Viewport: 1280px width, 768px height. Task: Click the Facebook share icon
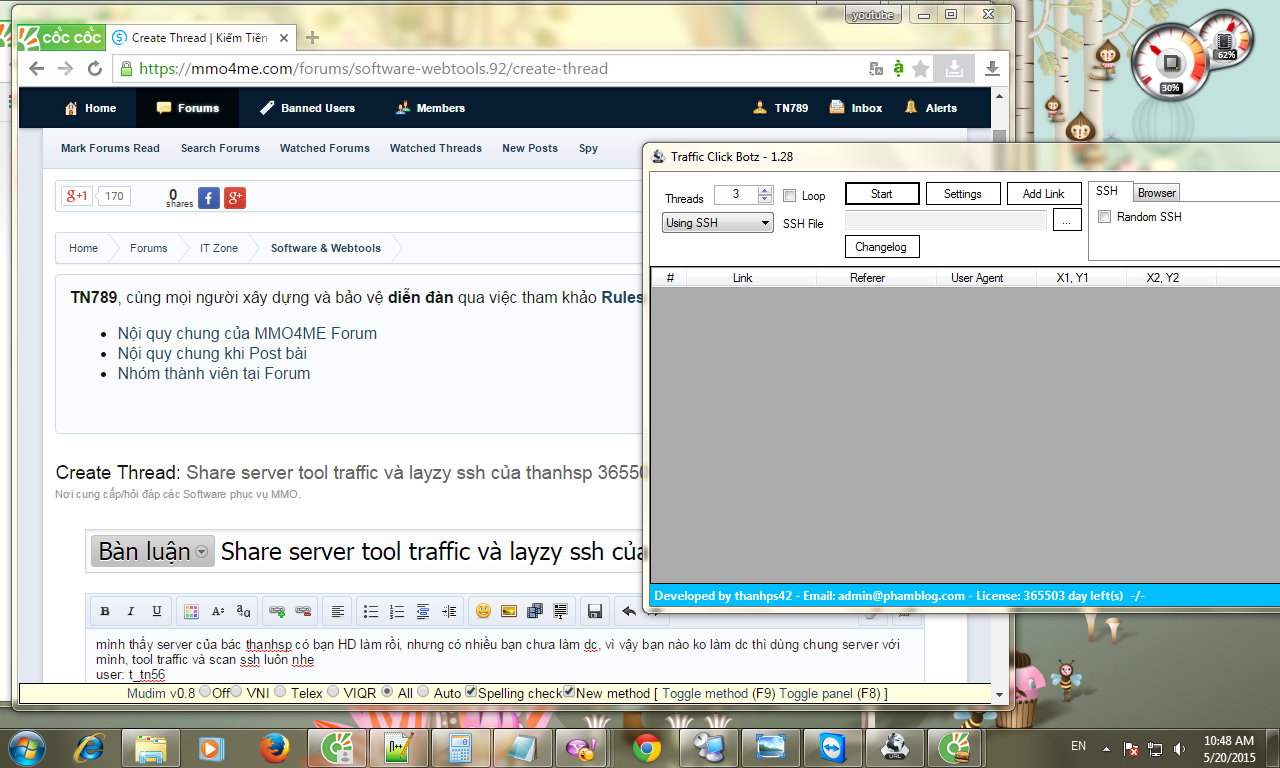pos(209,197)
